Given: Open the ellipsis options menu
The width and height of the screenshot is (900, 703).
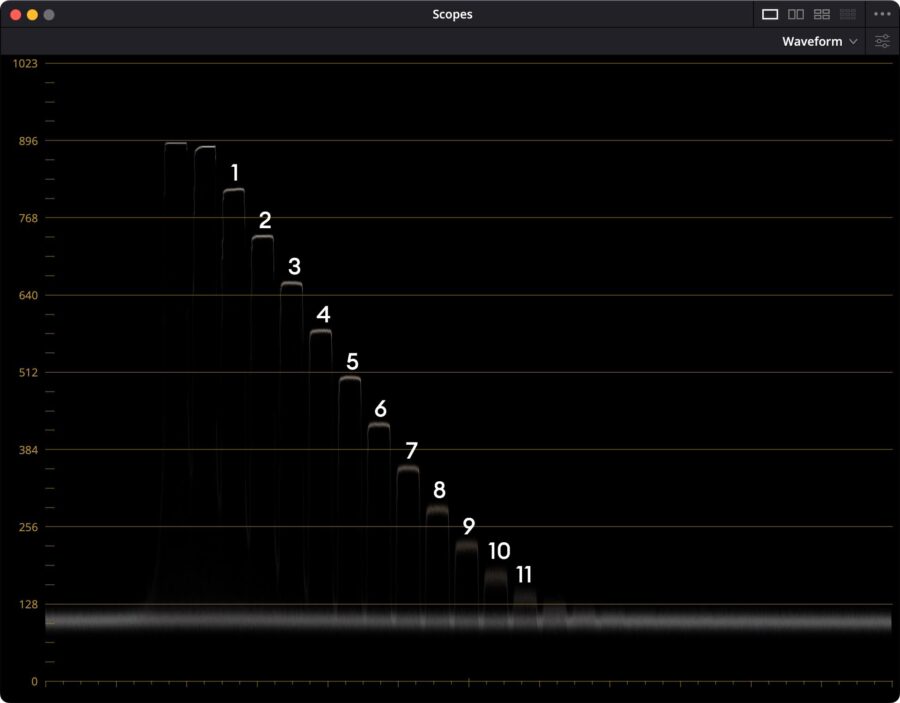Looking at the screenshot, I should [x=881, y=14].
